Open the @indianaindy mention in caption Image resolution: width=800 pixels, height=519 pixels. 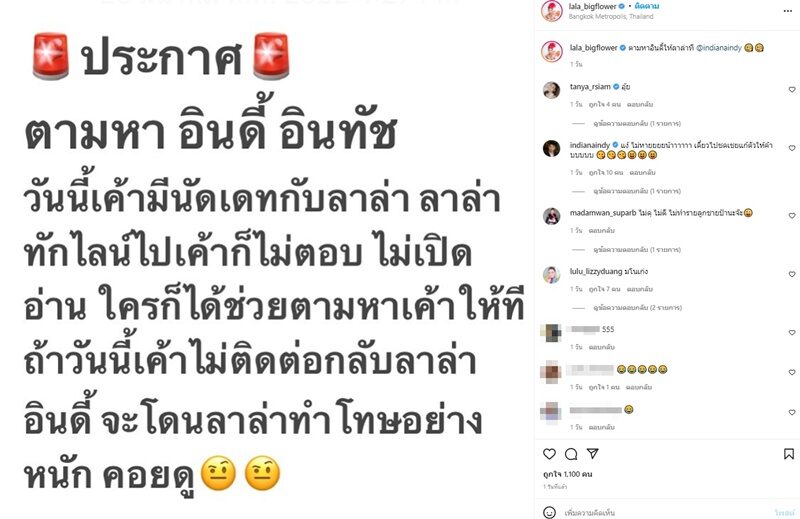point(719,47)
